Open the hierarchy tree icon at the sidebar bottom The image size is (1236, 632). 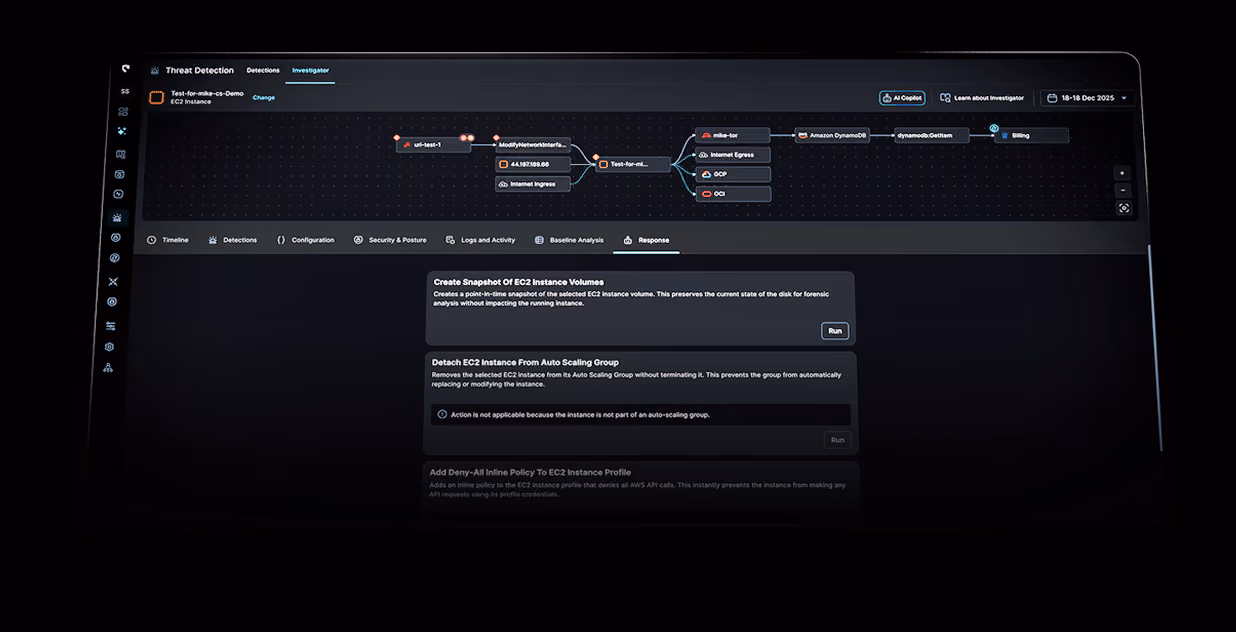108,368
